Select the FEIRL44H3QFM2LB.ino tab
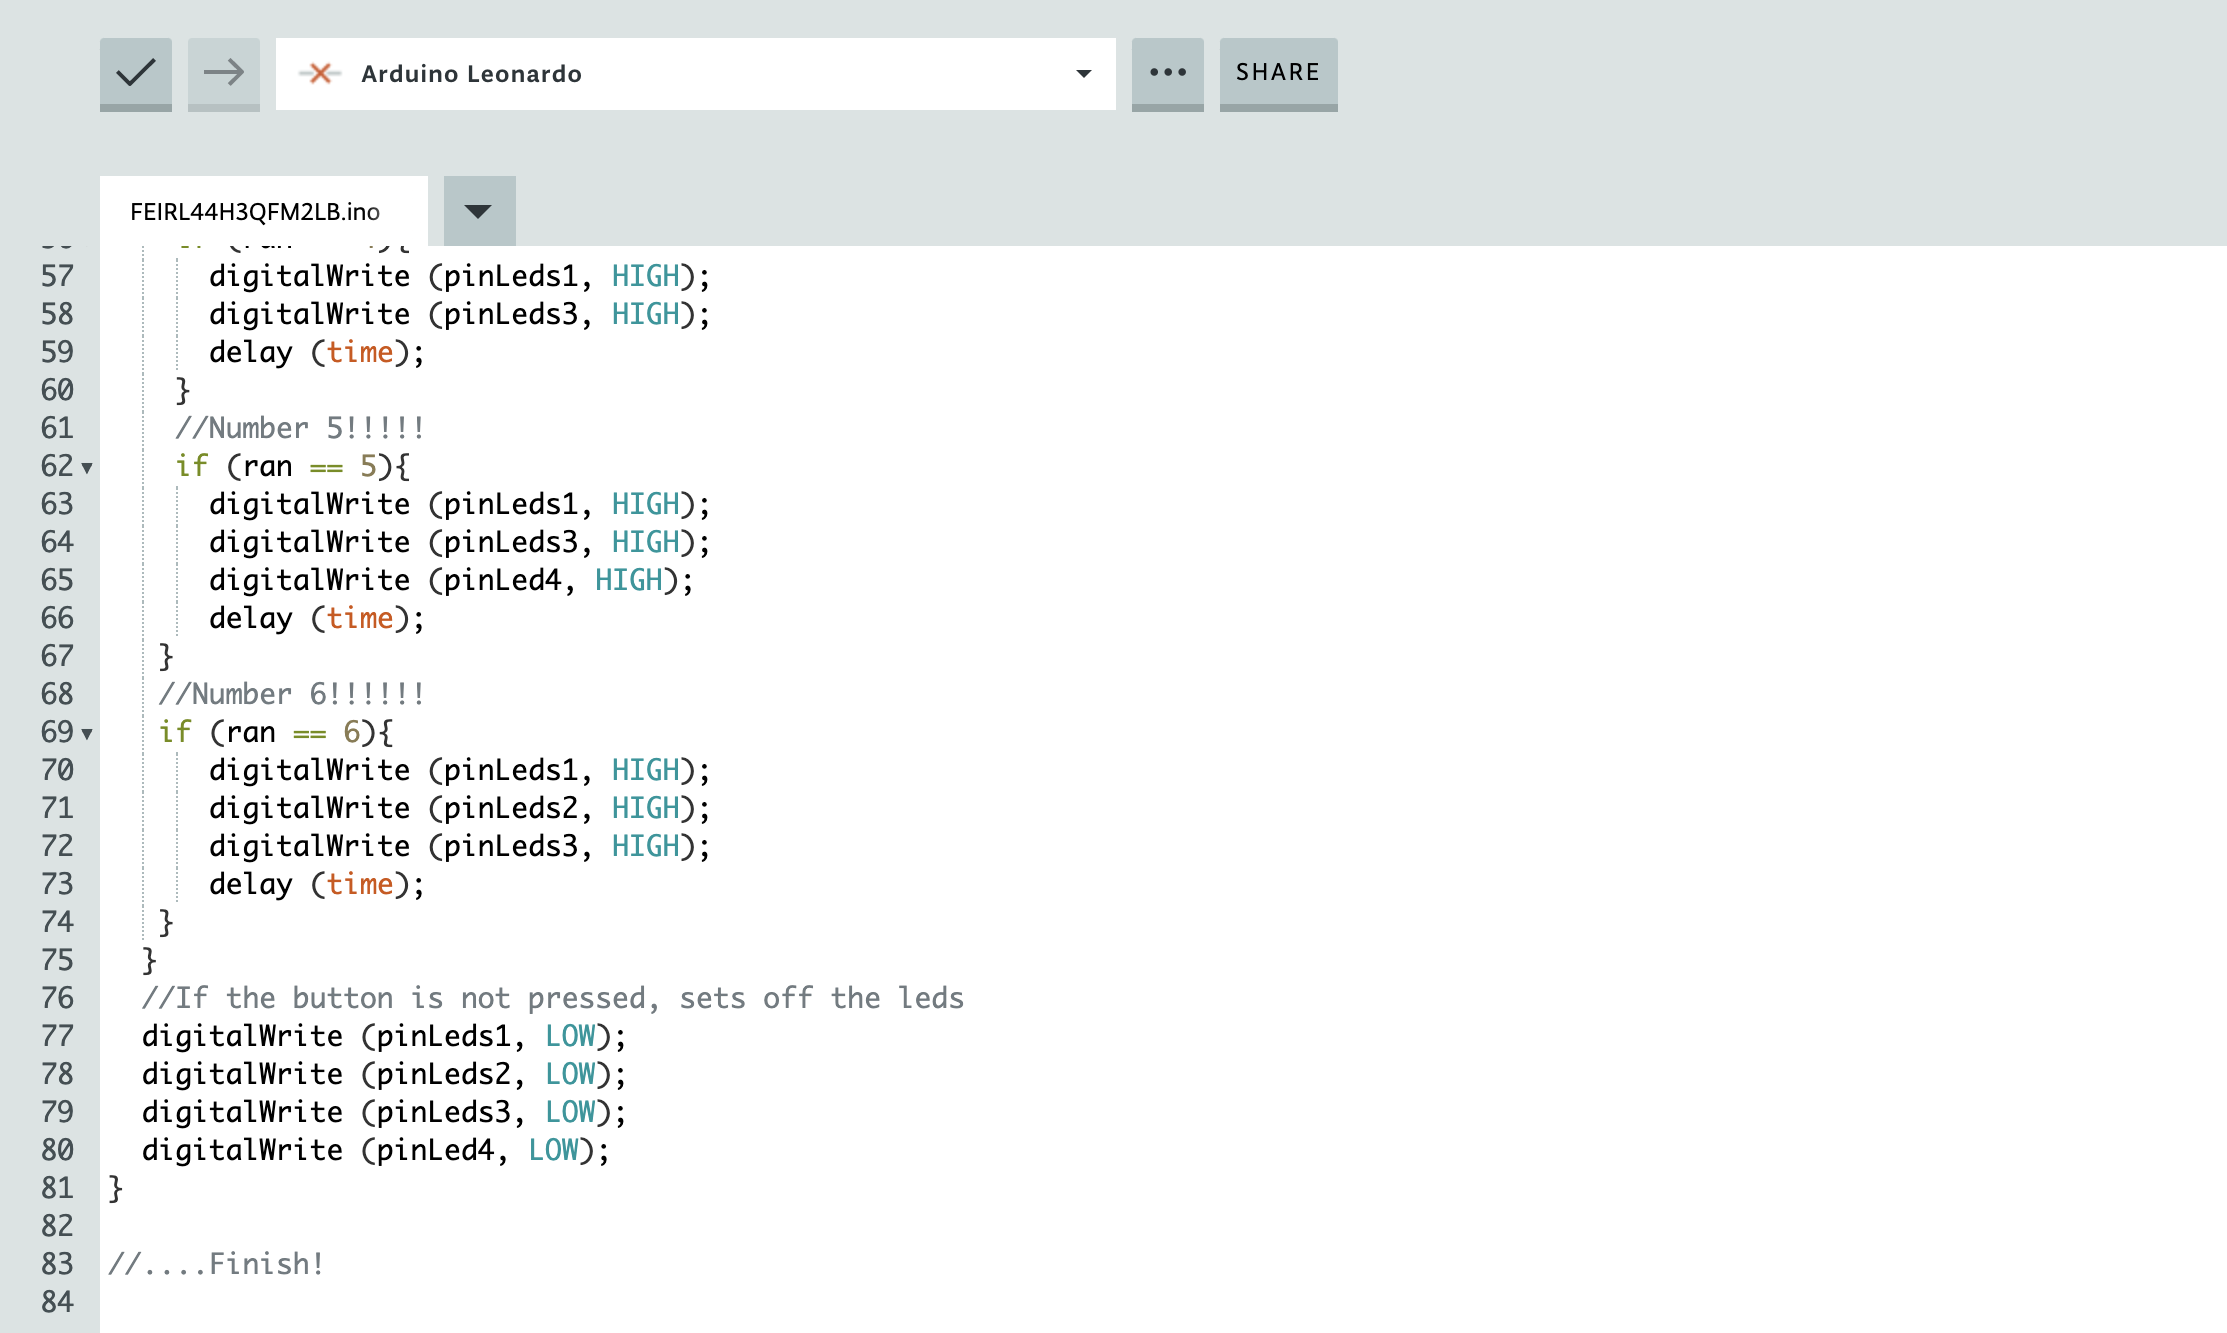The height and width of the screenshot is (1333, 2227). click(x=264, y=211)
